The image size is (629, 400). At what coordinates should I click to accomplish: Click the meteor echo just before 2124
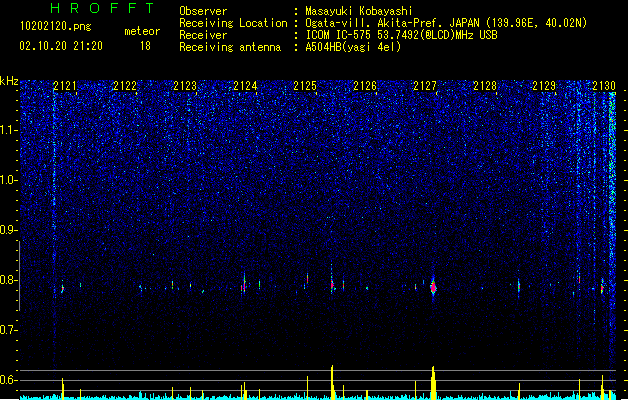coord(243,284)
